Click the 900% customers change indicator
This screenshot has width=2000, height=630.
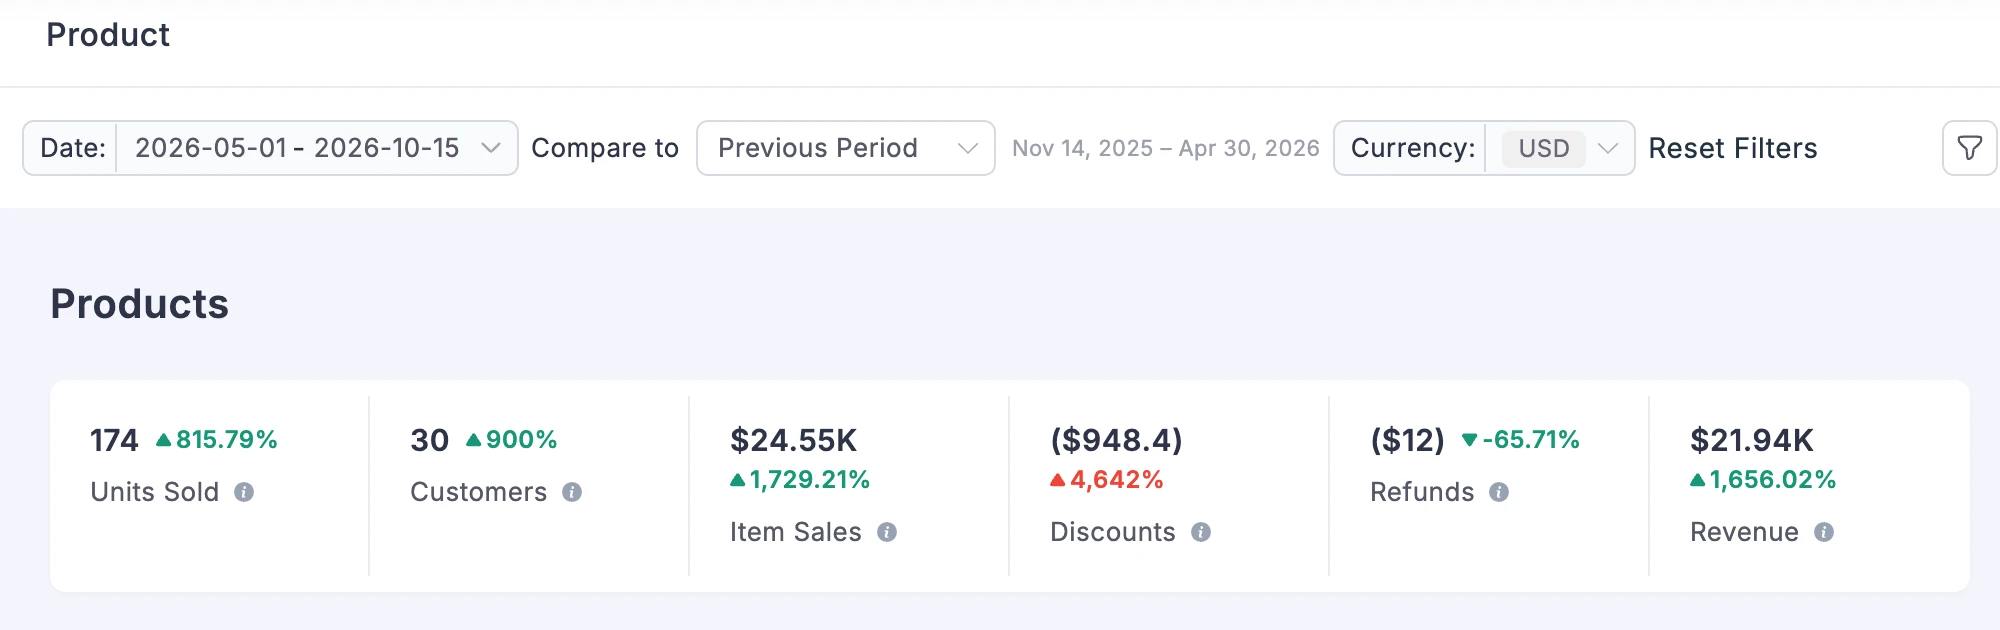pos(512,440)
